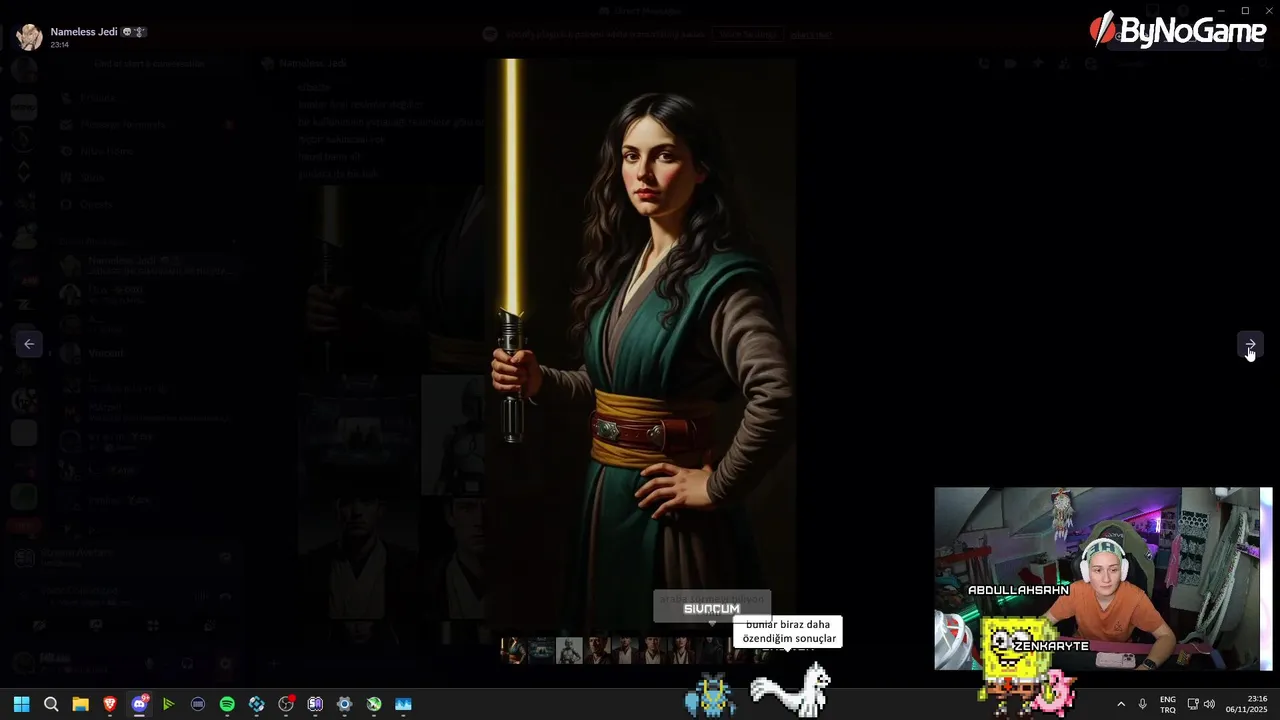This screenshot has height=720, width=1280.
Task: Select the dark teal group scene thumbnail
Action: tap(541, 651)
